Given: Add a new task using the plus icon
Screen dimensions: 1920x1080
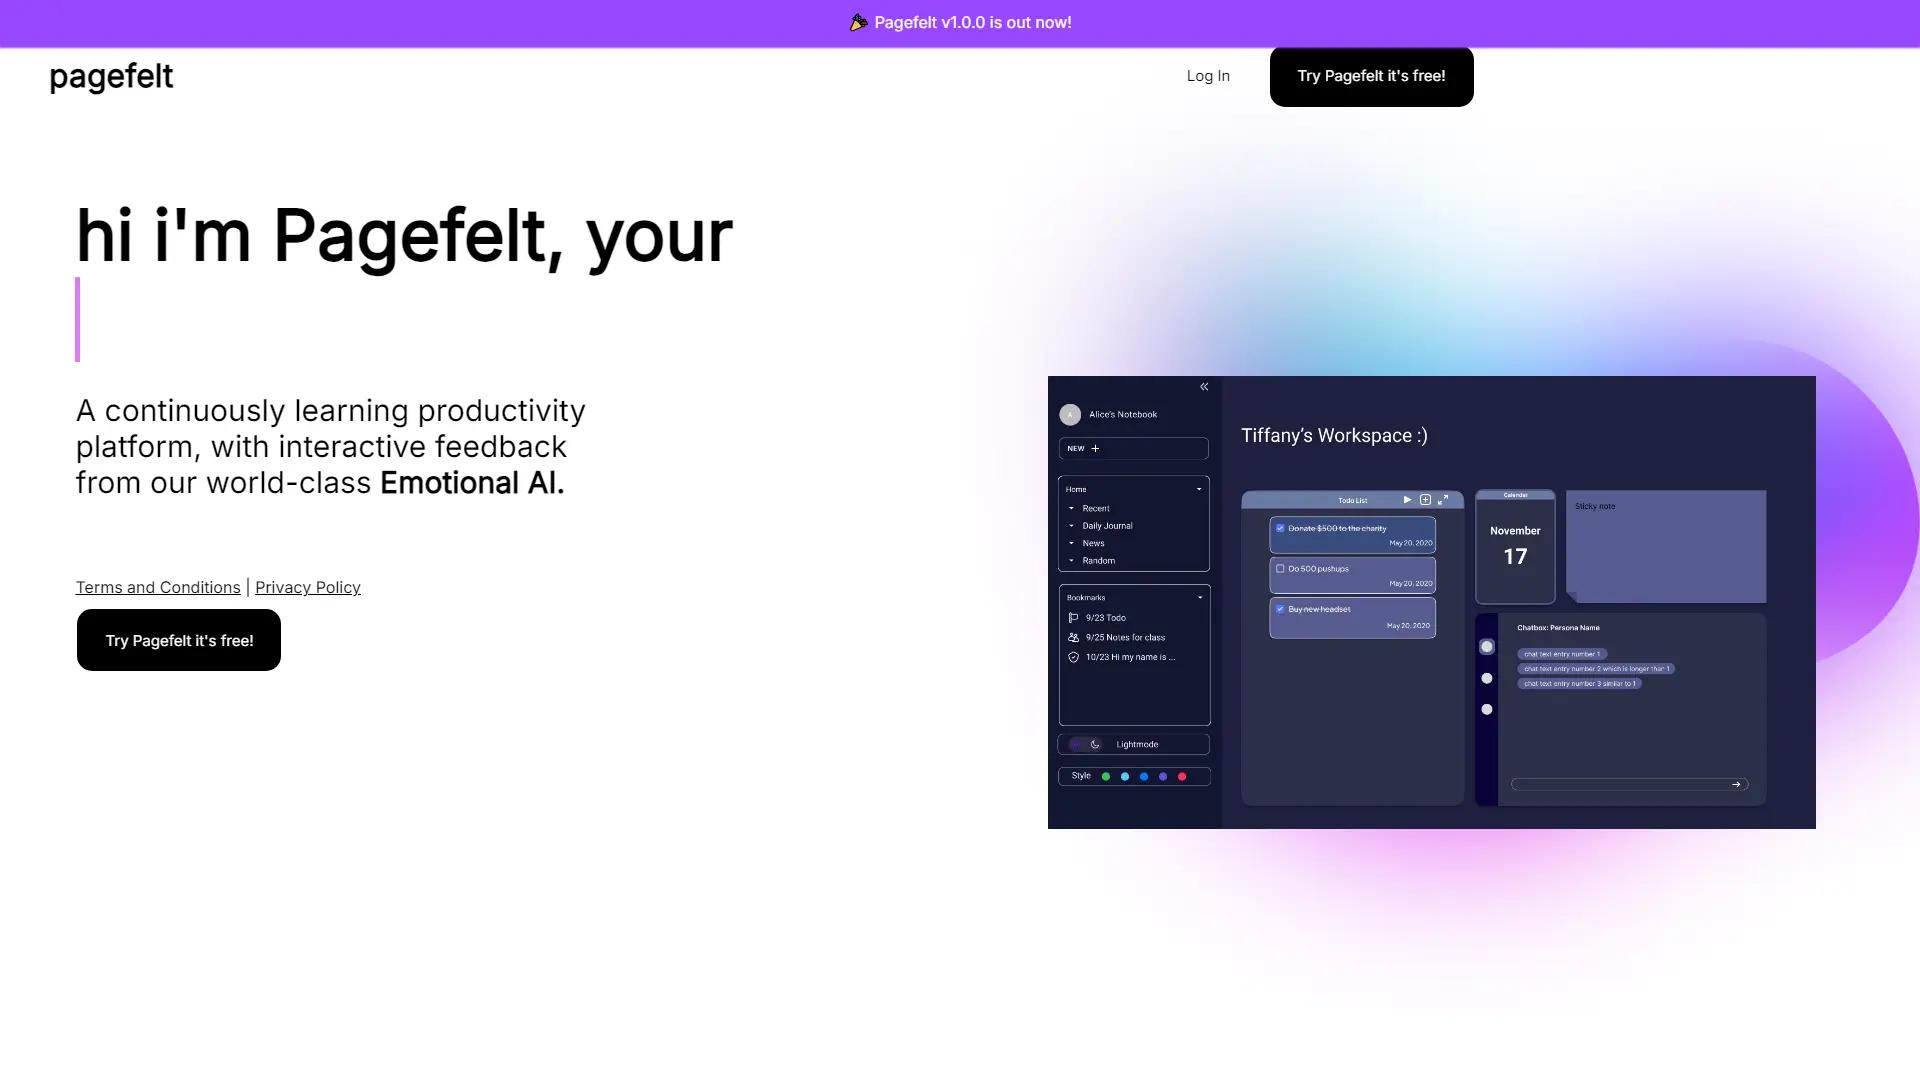Looking at the screenshot, I should (x=1425, y=500).
